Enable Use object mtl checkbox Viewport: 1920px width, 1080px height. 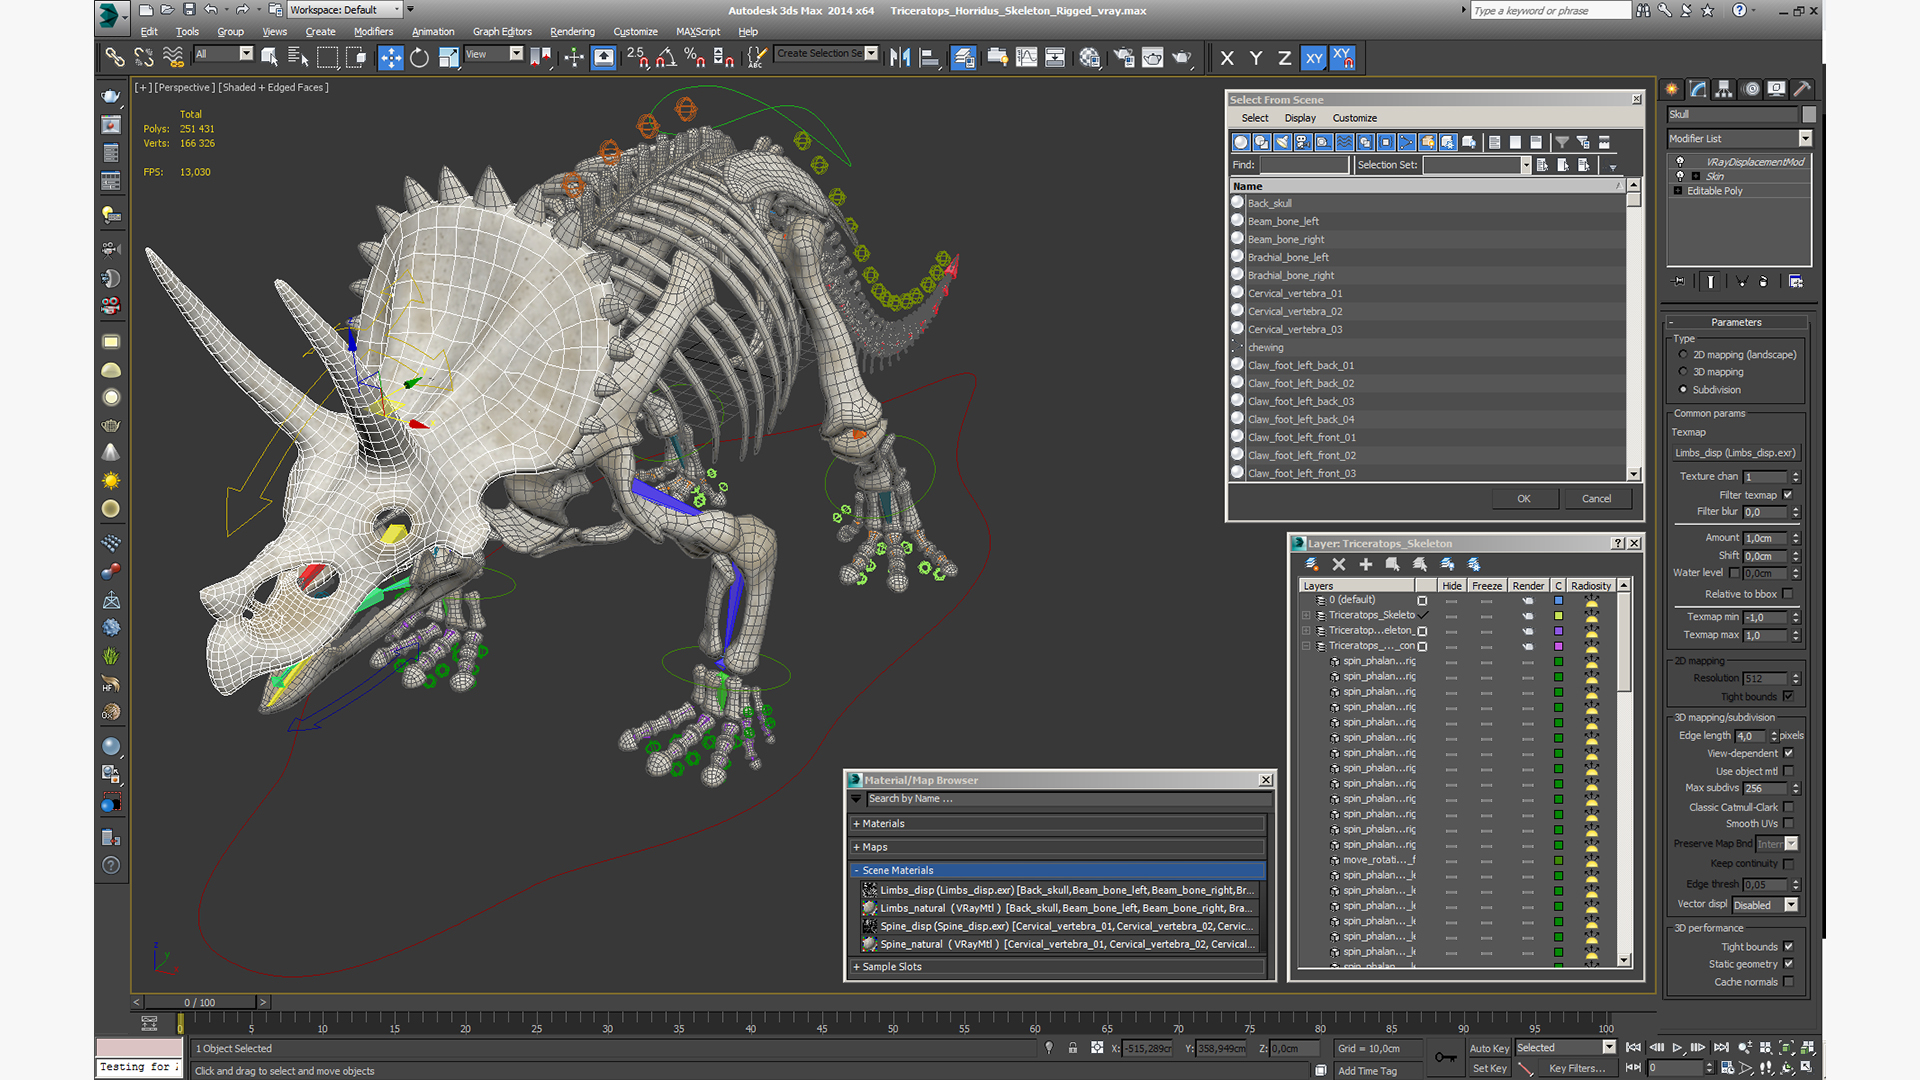1788,771
